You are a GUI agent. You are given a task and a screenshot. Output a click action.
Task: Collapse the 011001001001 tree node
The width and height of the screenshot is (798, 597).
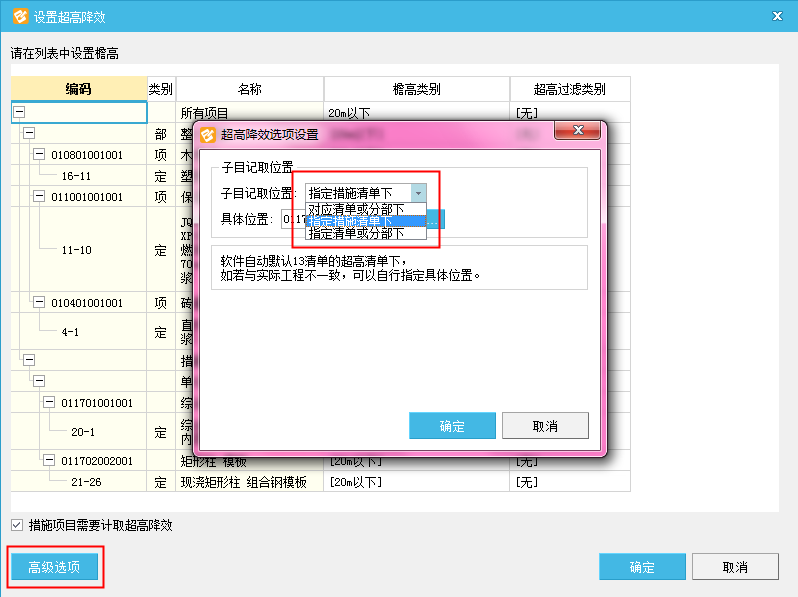coord(39,197)
